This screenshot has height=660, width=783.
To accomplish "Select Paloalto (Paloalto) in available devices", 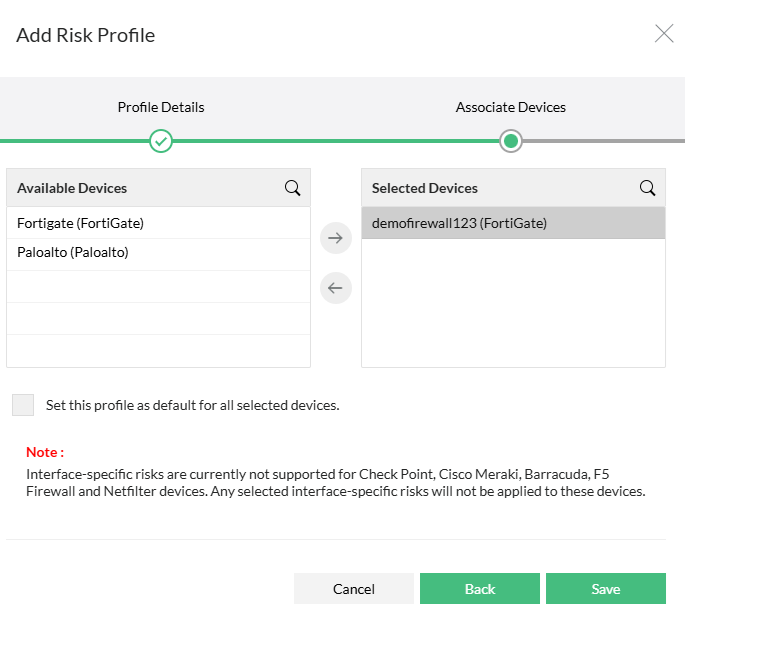I will [158, 253].
